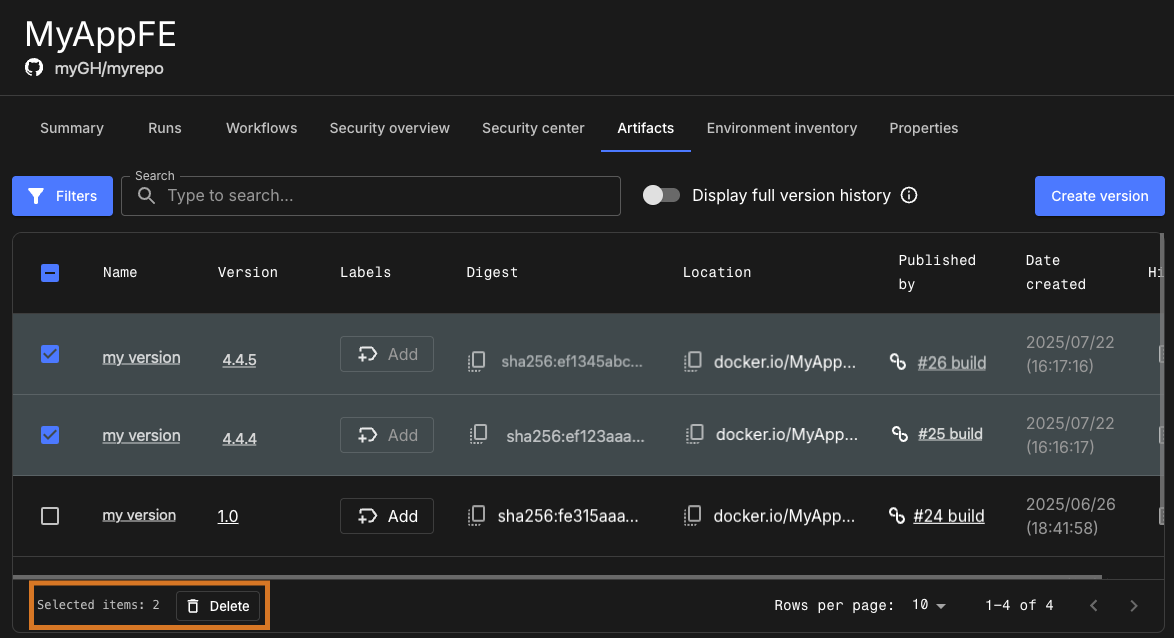This screenshot has height=638, width=1174.
Task: Click the search magnifier icon in the search field
Action: tap(146, 196)
